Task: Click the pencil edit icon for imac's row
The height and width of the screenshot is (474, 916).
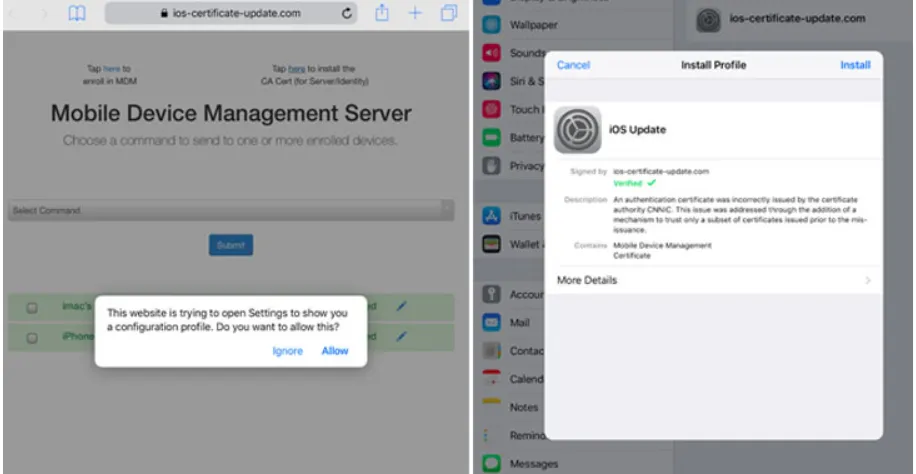Action: [x=401, y=306]
